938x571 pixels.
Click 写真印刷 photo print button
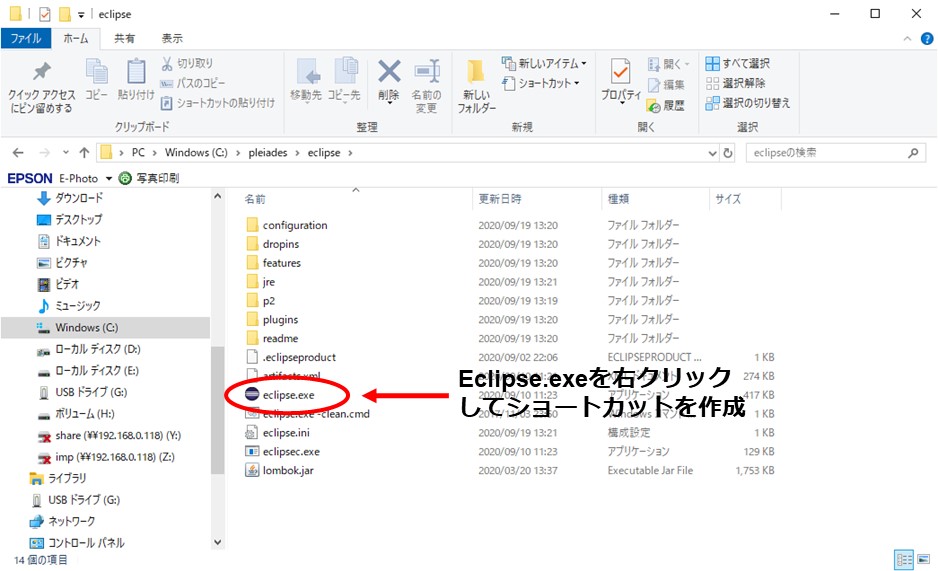click(x=150, y=178)
